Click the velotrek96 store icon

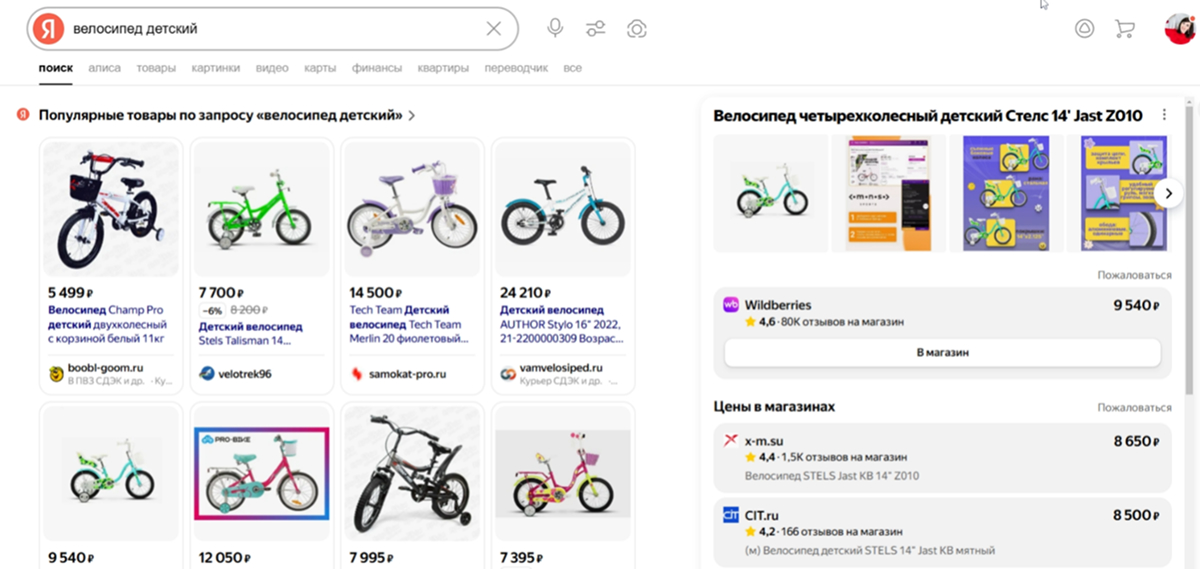click(x=207, y=374)
